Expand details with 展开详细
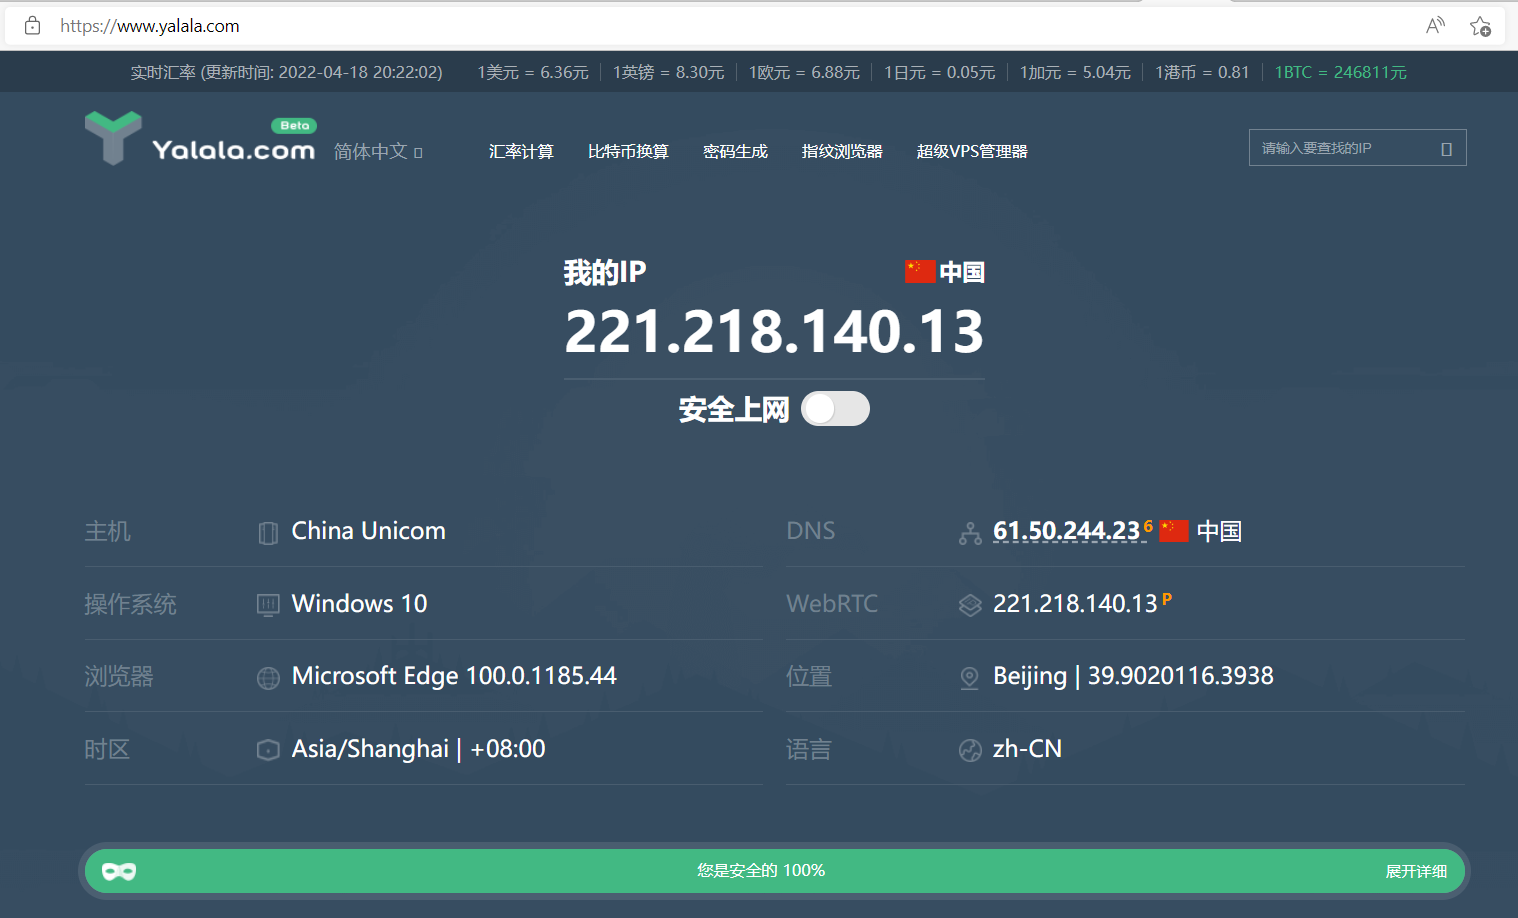Viewport: 1518px width, 918px height. tap(1416, 871)
